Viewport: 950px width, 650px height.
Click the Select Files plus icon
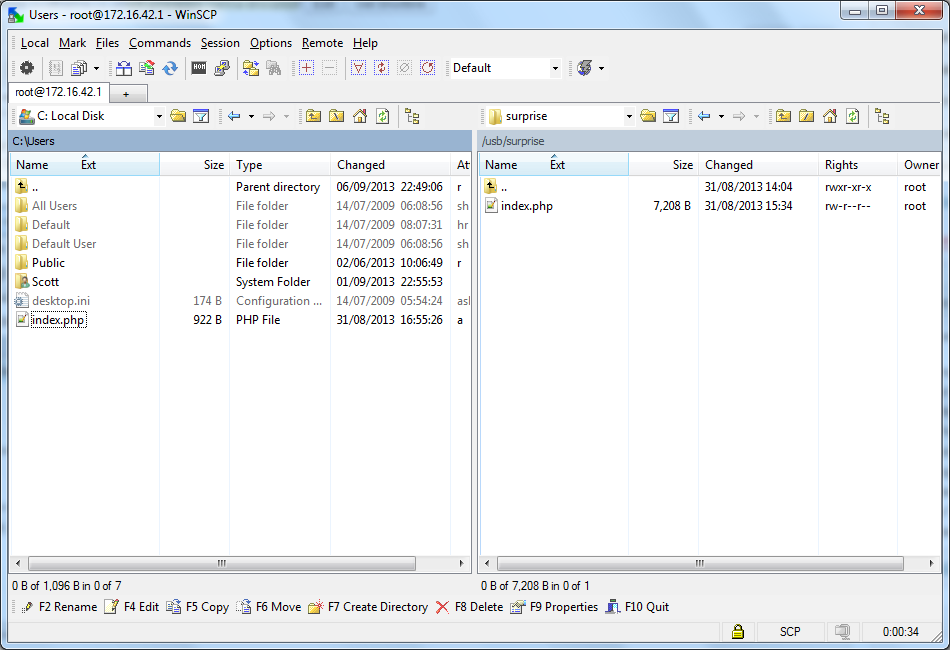click(x=307, y=68)
